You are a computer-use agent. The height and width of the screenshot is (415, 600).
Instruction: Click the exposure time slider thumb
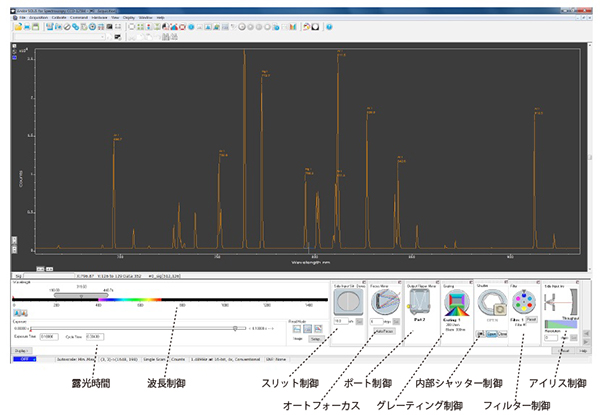[x=235, y=328]
